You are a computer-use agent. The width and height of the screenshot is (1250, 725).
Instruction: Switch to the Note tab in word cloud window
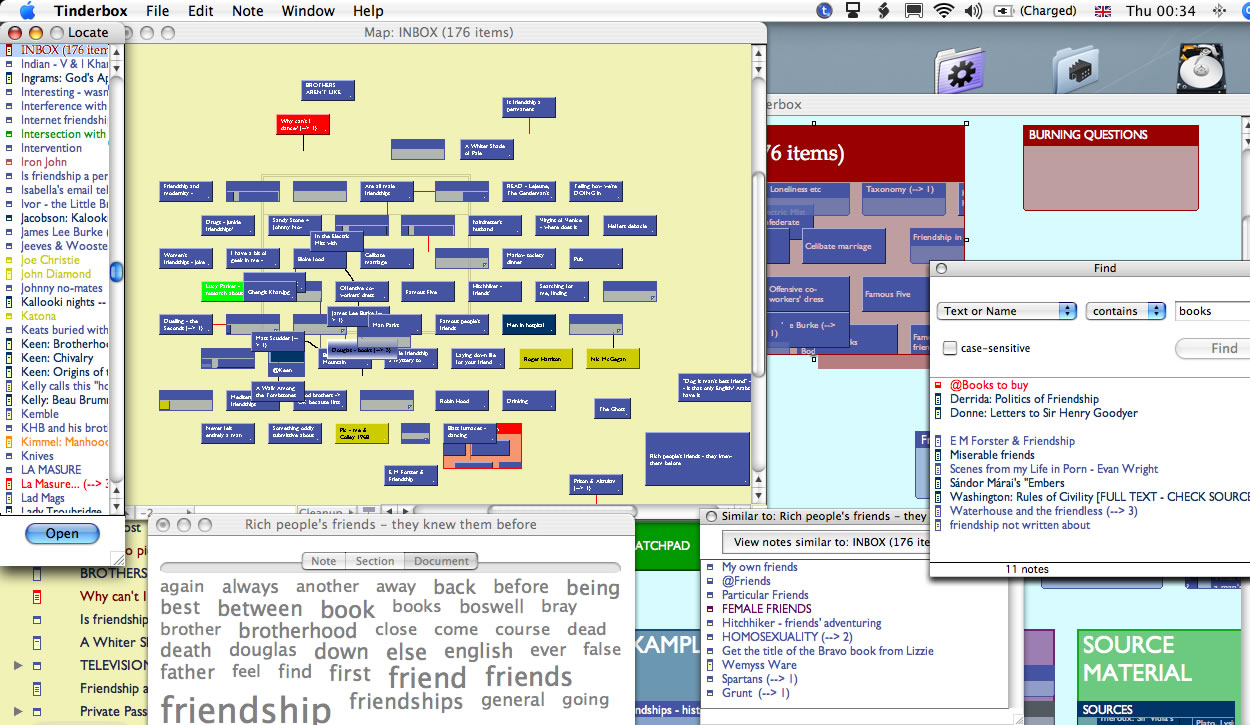pyautogui.click(x=324, y=561)
